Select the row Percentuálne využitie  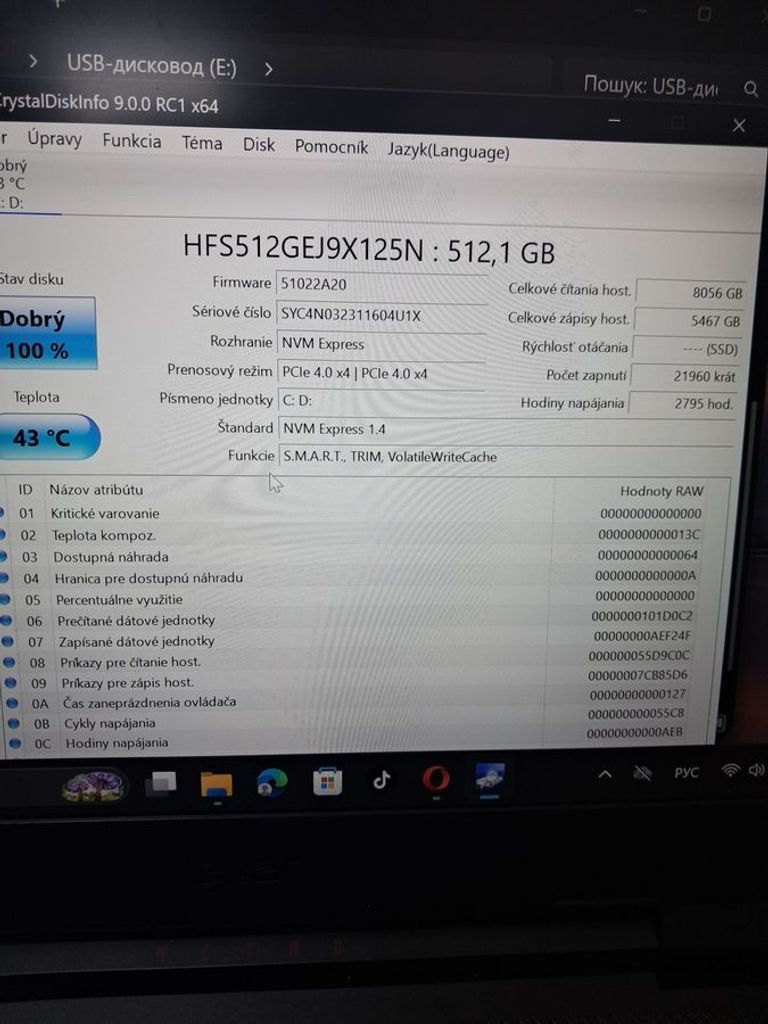click(353, 599)
